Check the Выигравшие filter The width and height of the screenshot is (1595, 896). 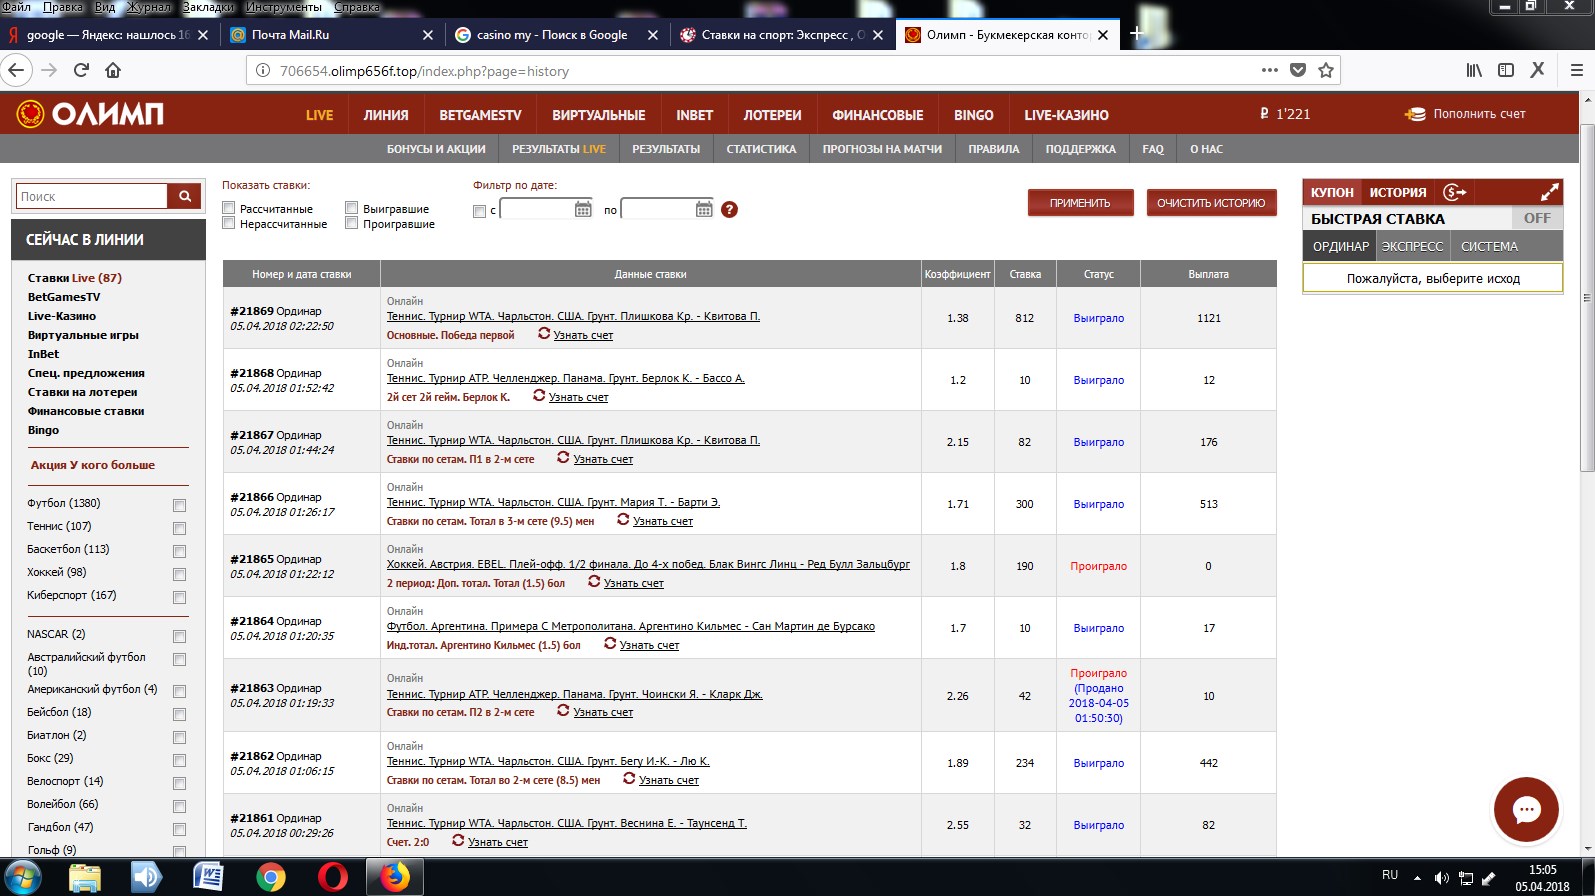352,209
